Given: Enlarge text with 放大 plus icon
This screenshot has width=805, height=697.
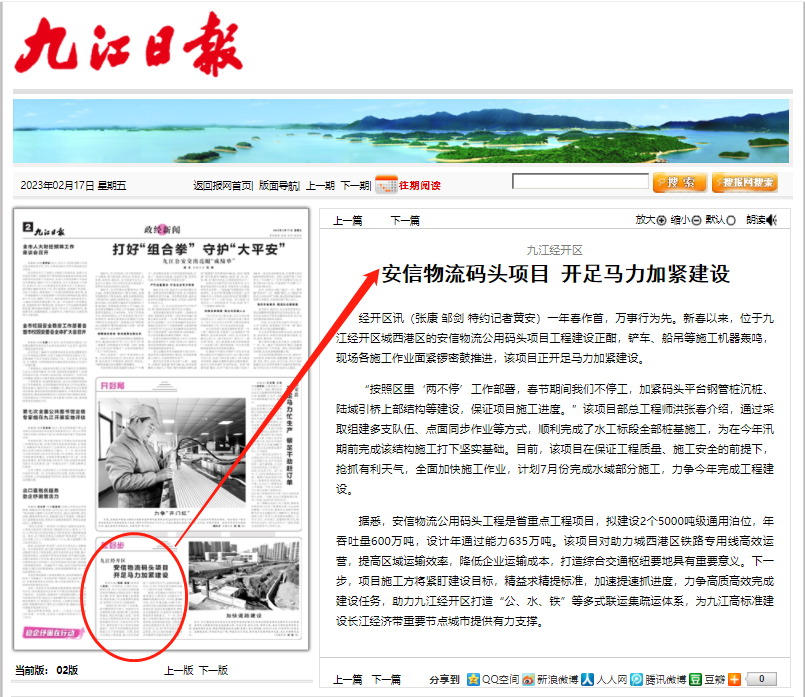Looking at the screenshot, I should (x=661, y=221).
